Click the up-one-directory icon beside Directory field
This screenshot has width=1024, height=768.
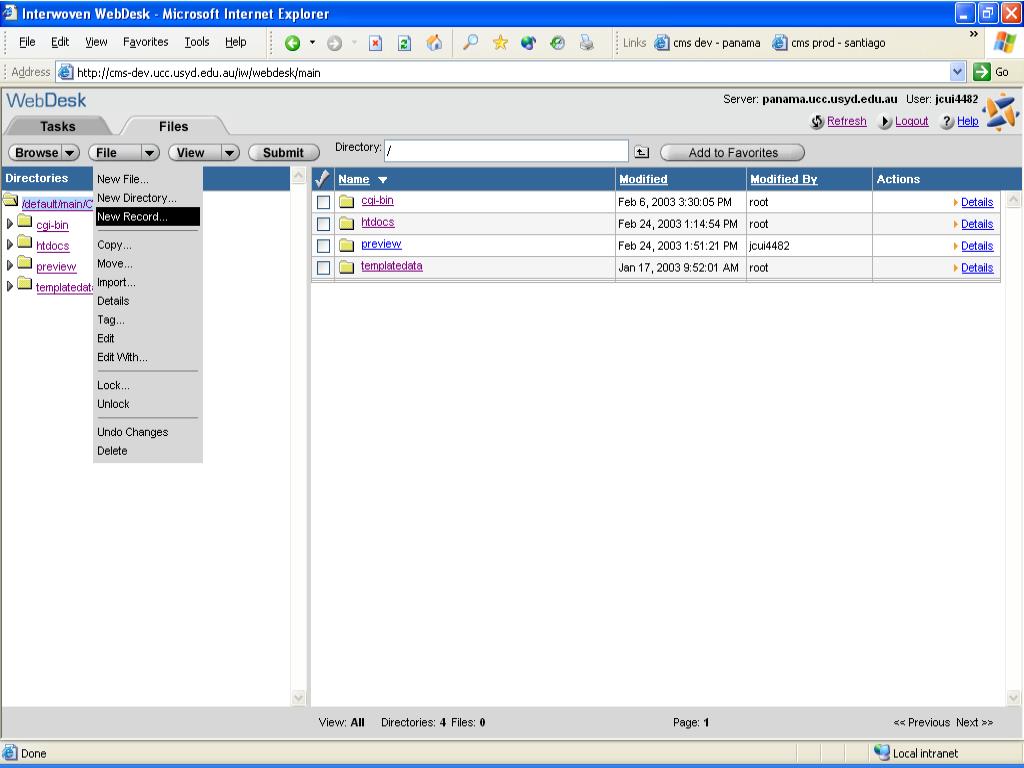coord(642,152)
